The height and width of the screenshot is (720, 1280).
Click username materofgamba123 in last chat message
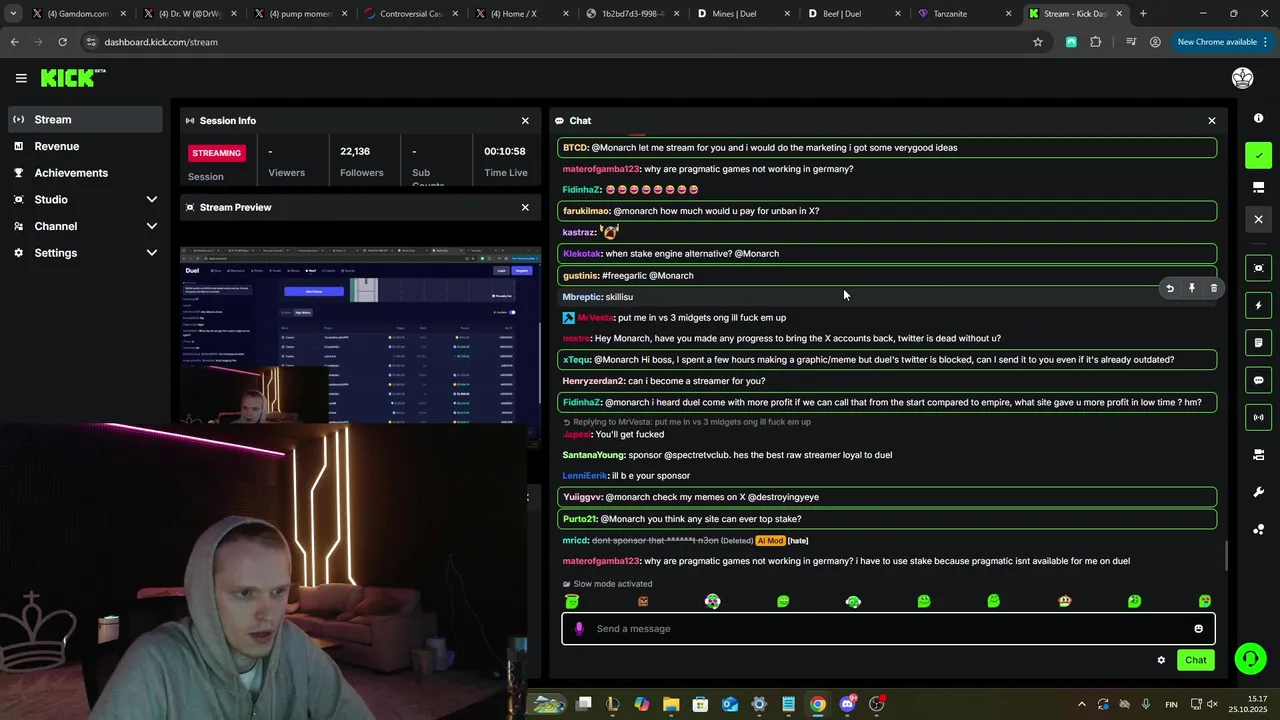tap(601, 561)
